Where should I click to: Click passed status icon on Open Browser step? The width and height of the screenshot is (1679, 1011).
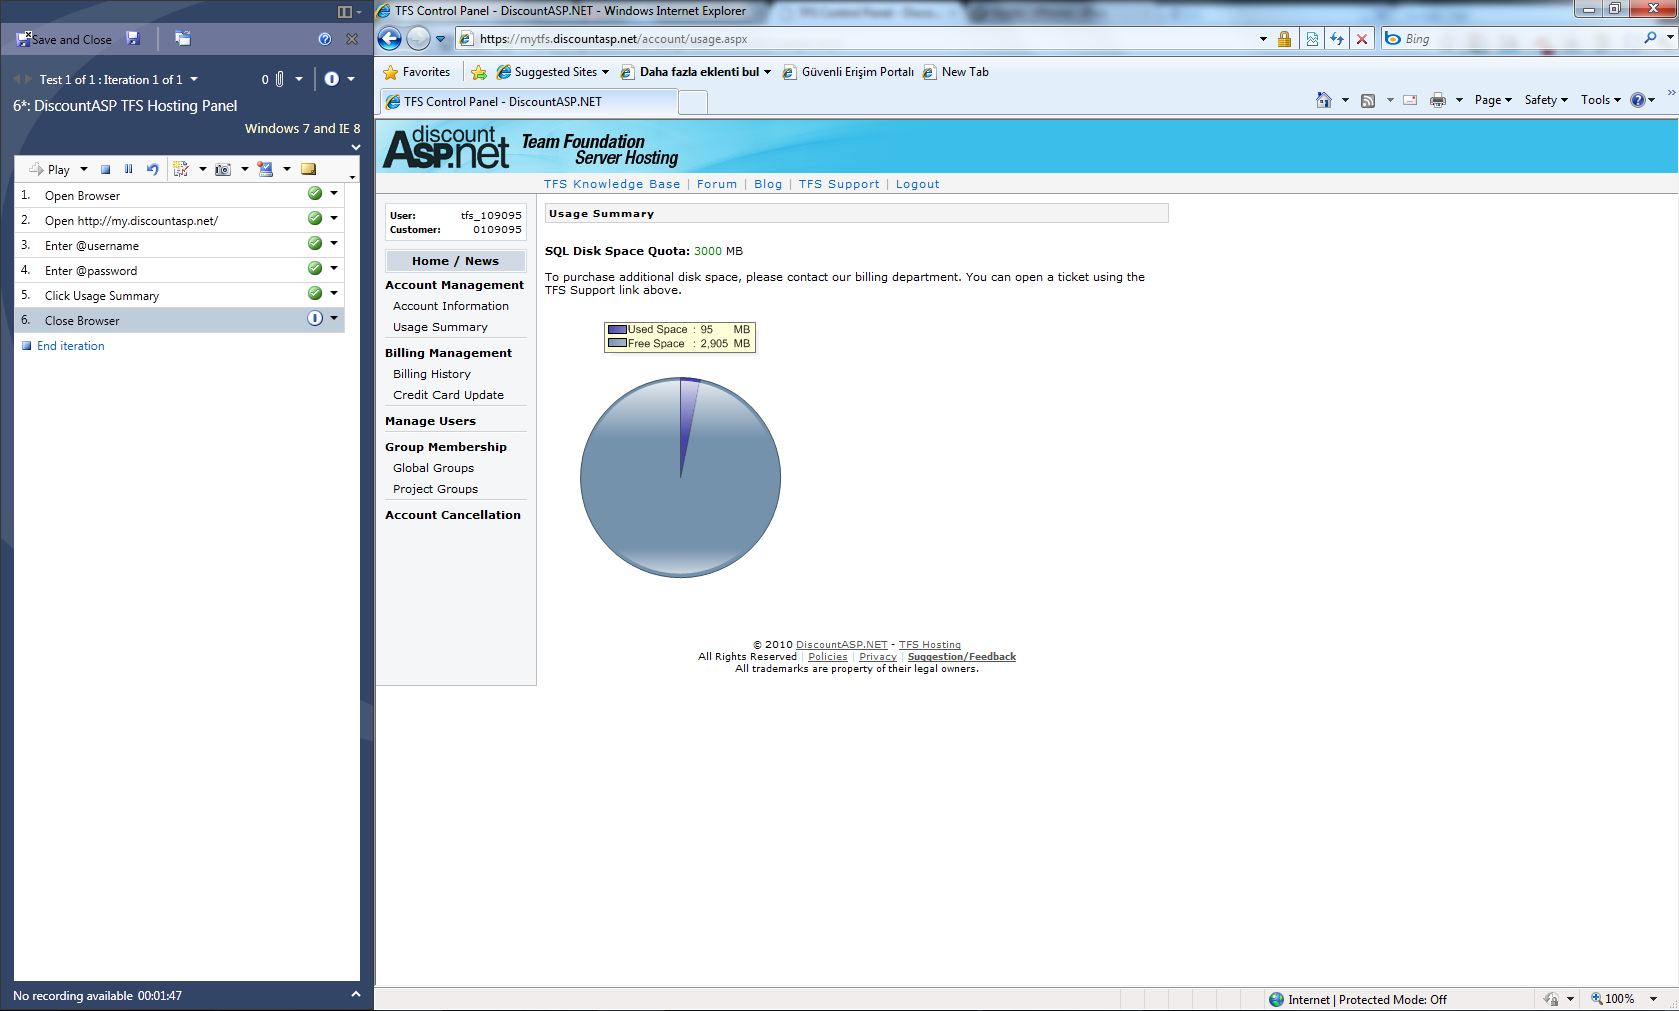click(315, 194)
